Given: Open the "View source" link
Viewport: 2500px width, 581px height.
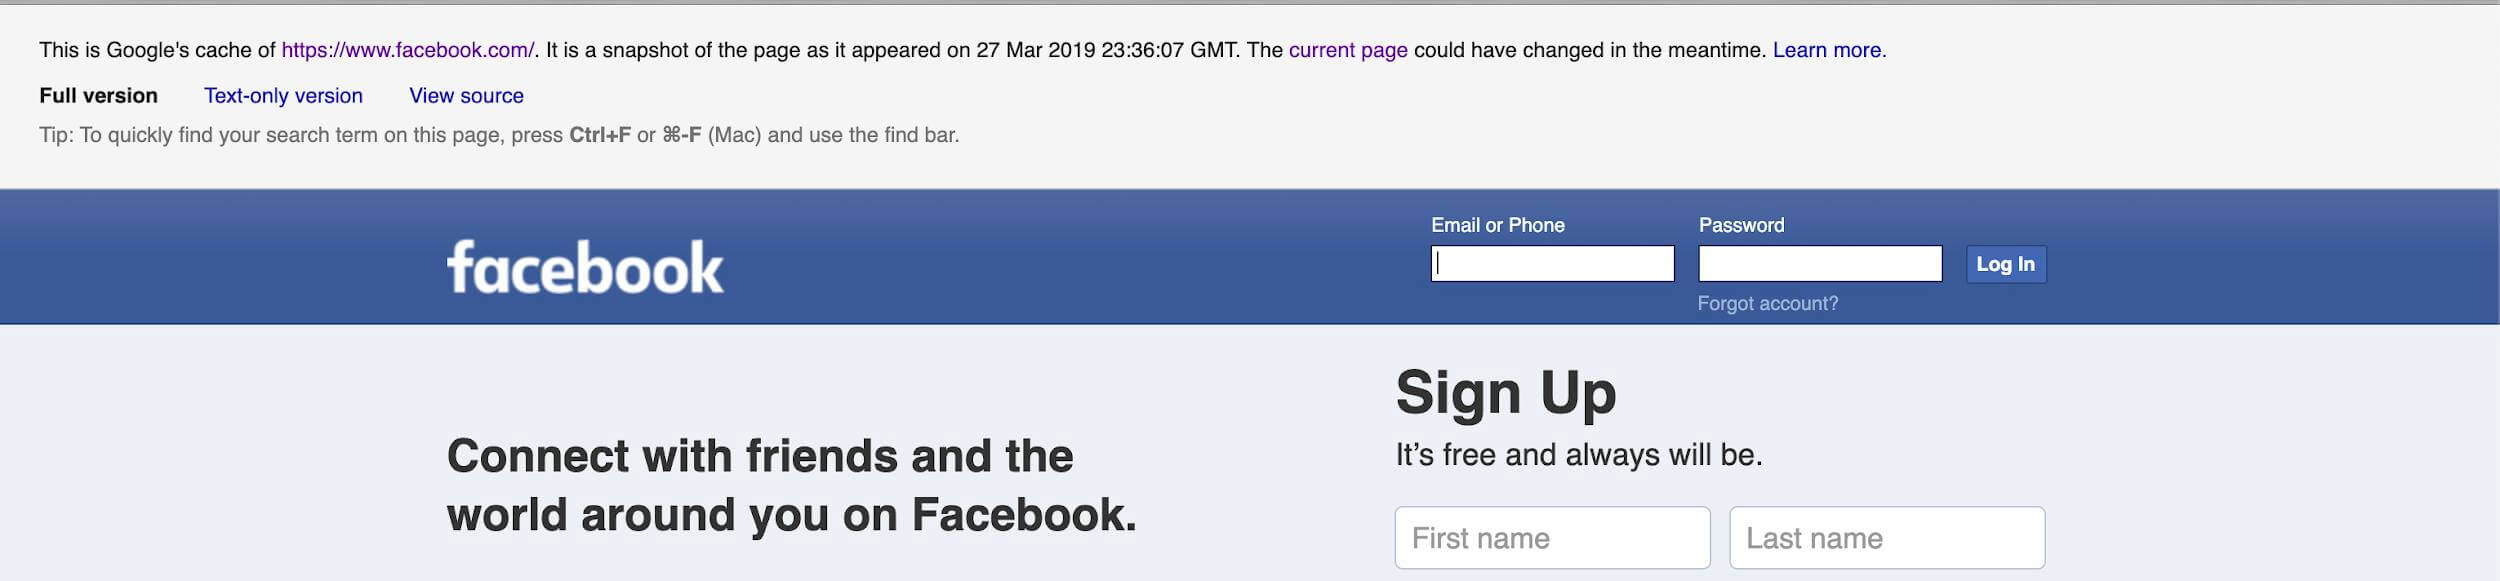Looking at the screenshot, I should (x=466, y=96).
